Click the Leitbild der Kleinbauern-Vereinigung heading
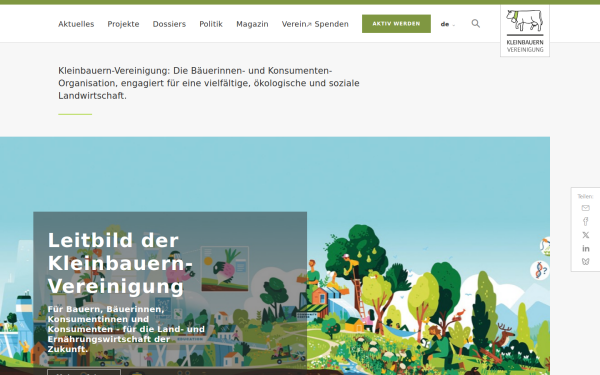 (120, 263)
